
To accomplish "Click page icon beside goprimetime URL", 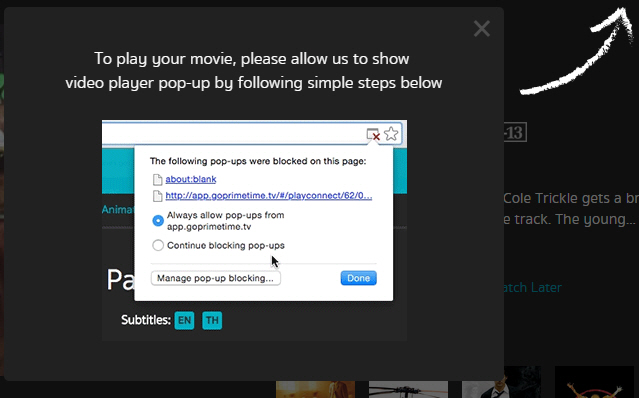I will [x=157, y=196].
